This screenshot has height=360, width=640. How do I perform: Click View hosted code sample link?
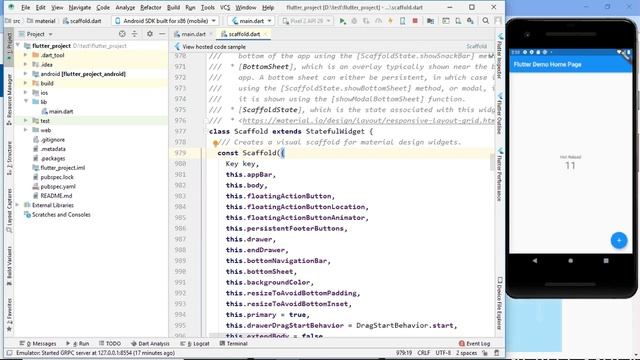point(214,47)
